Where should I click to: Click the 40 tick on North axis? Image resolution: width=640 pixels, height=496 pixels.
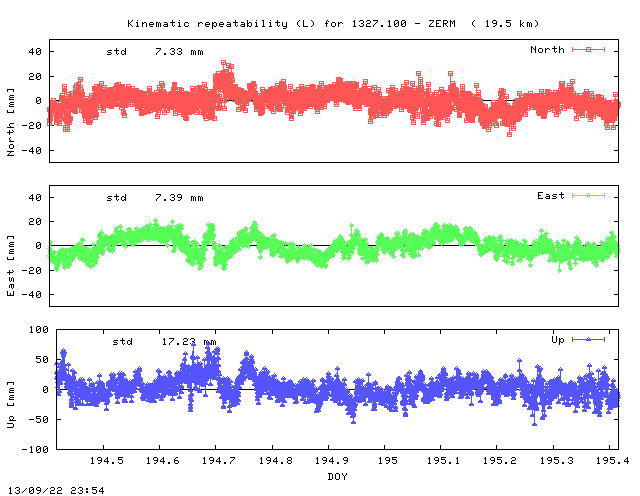point(35,52)
